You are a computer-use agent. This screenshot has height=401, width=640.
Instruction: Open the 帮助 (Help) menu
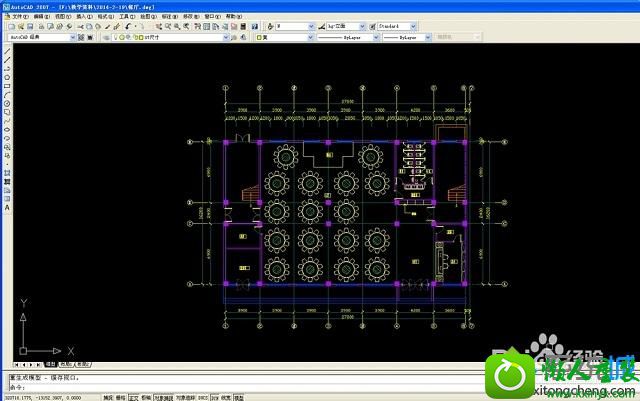233,16
